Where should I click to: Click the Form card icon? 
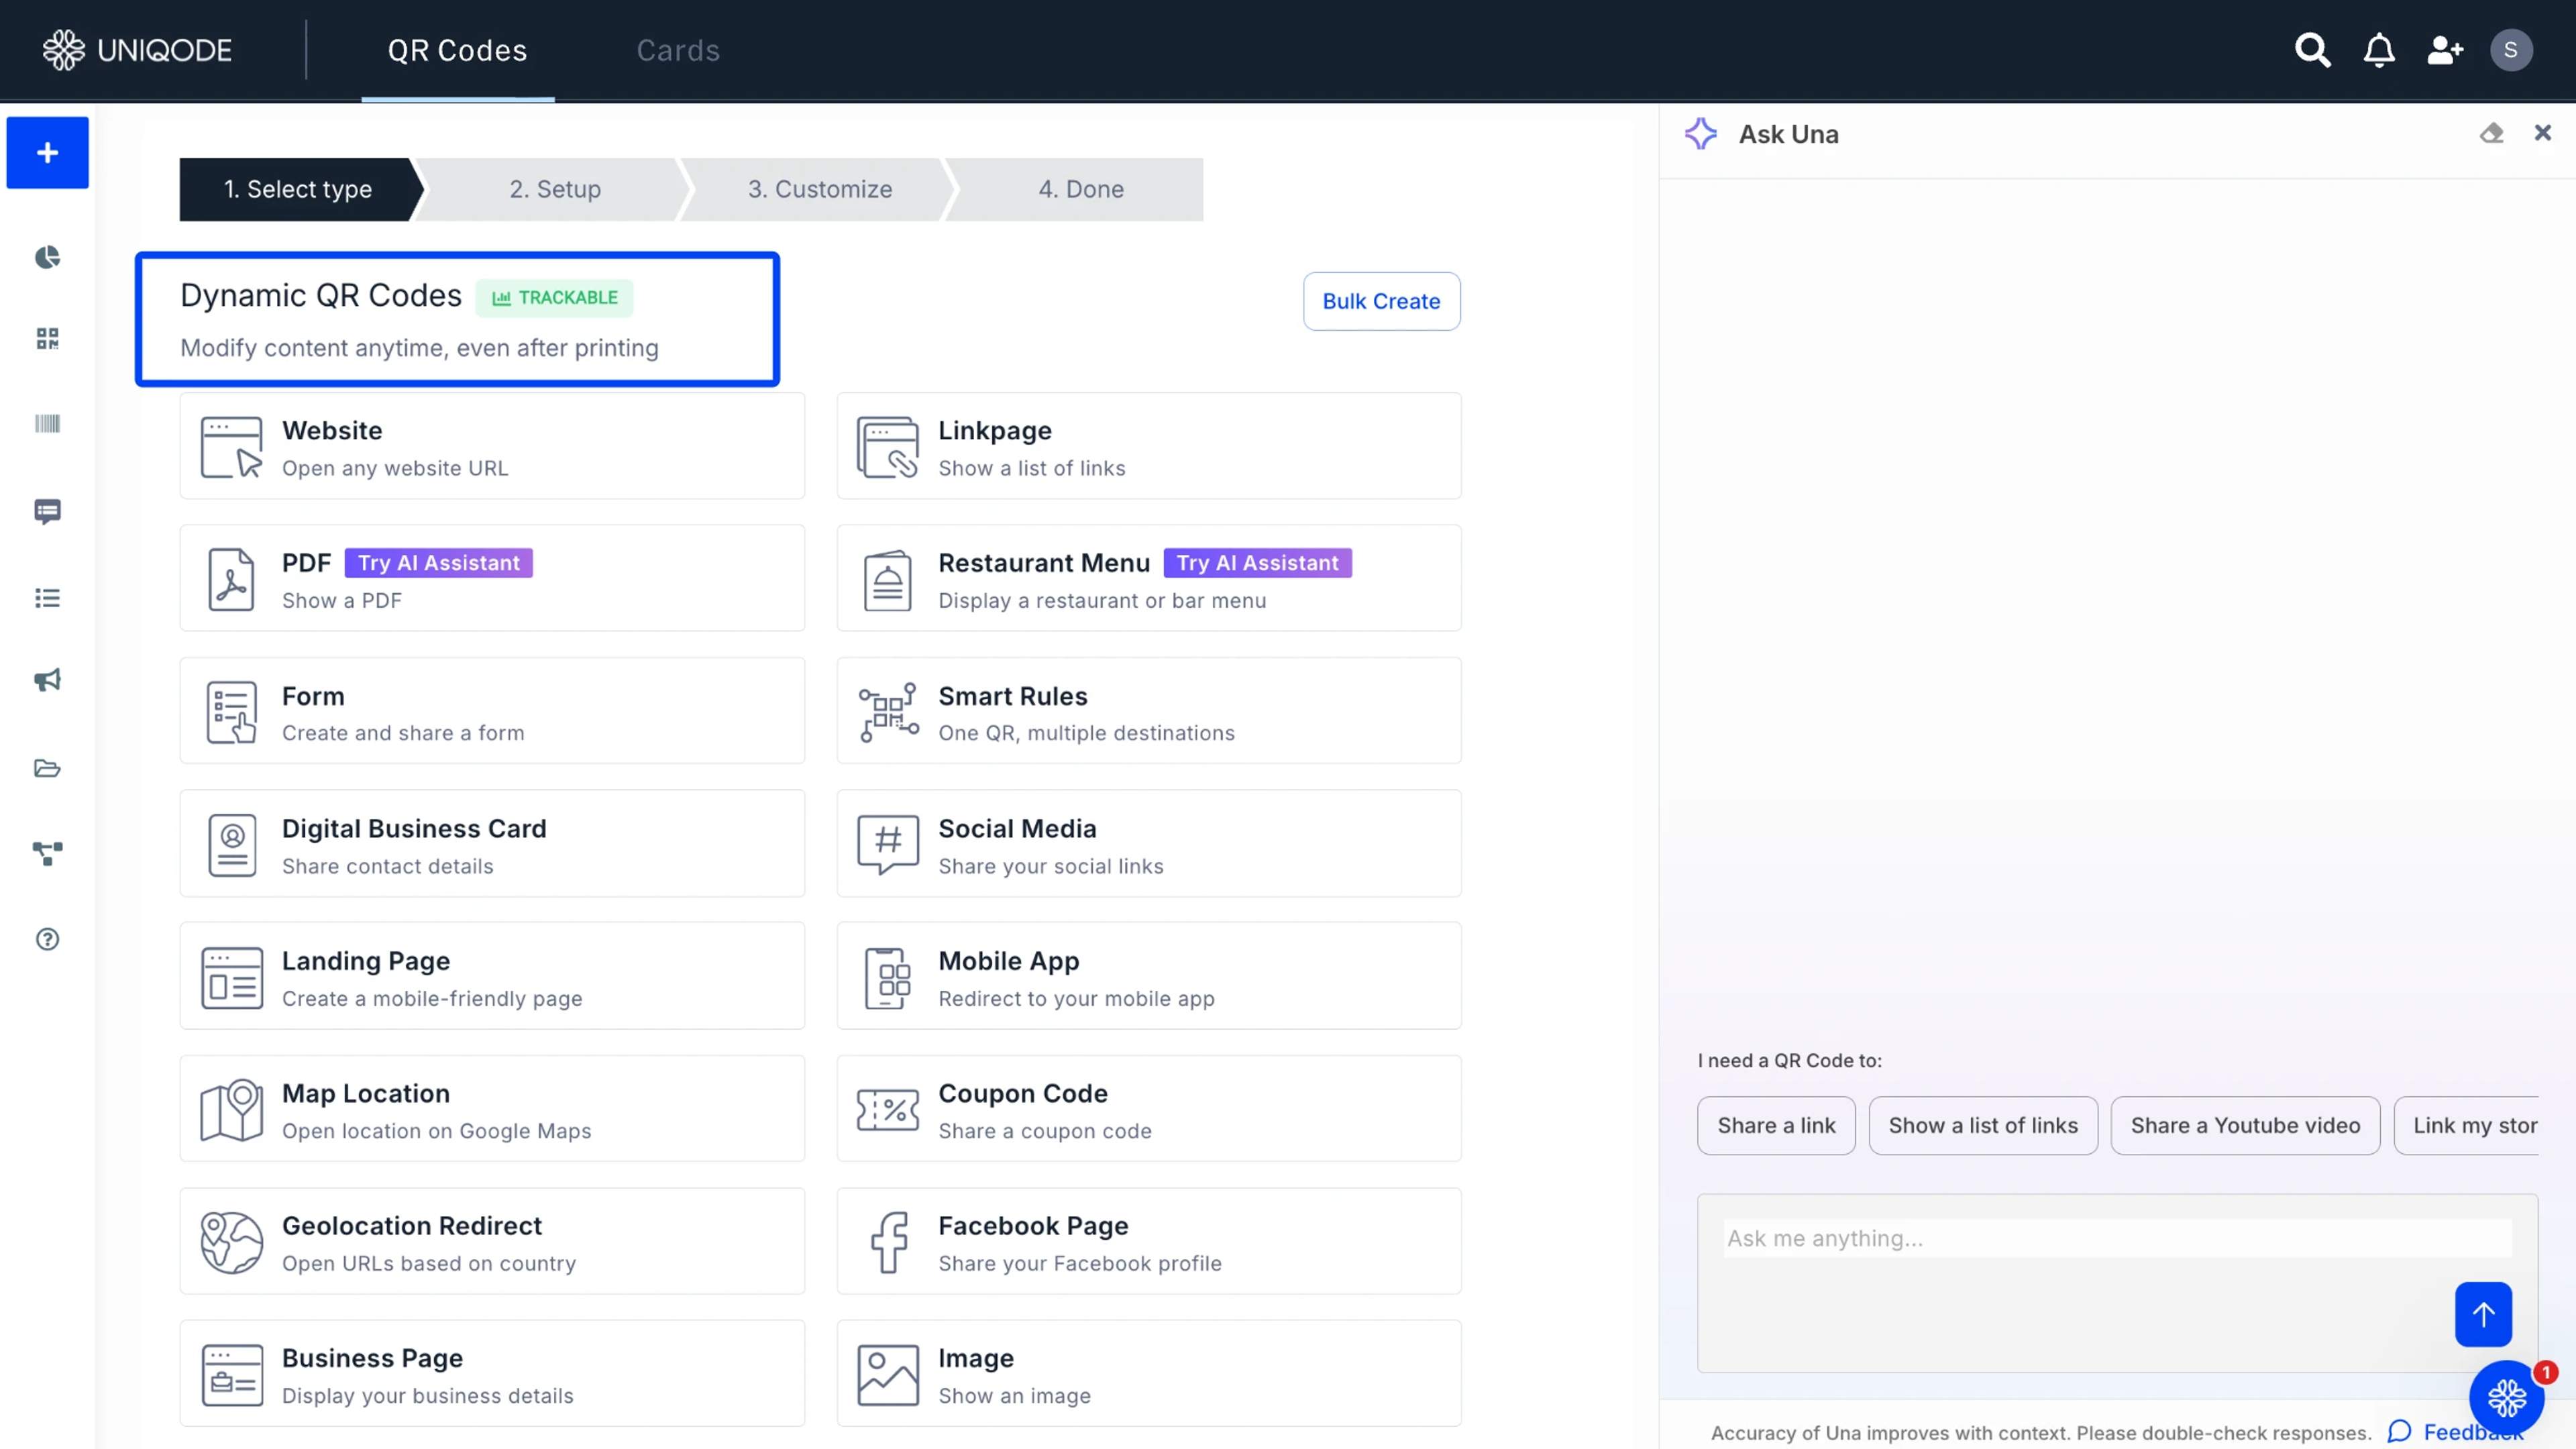point(231,712)
